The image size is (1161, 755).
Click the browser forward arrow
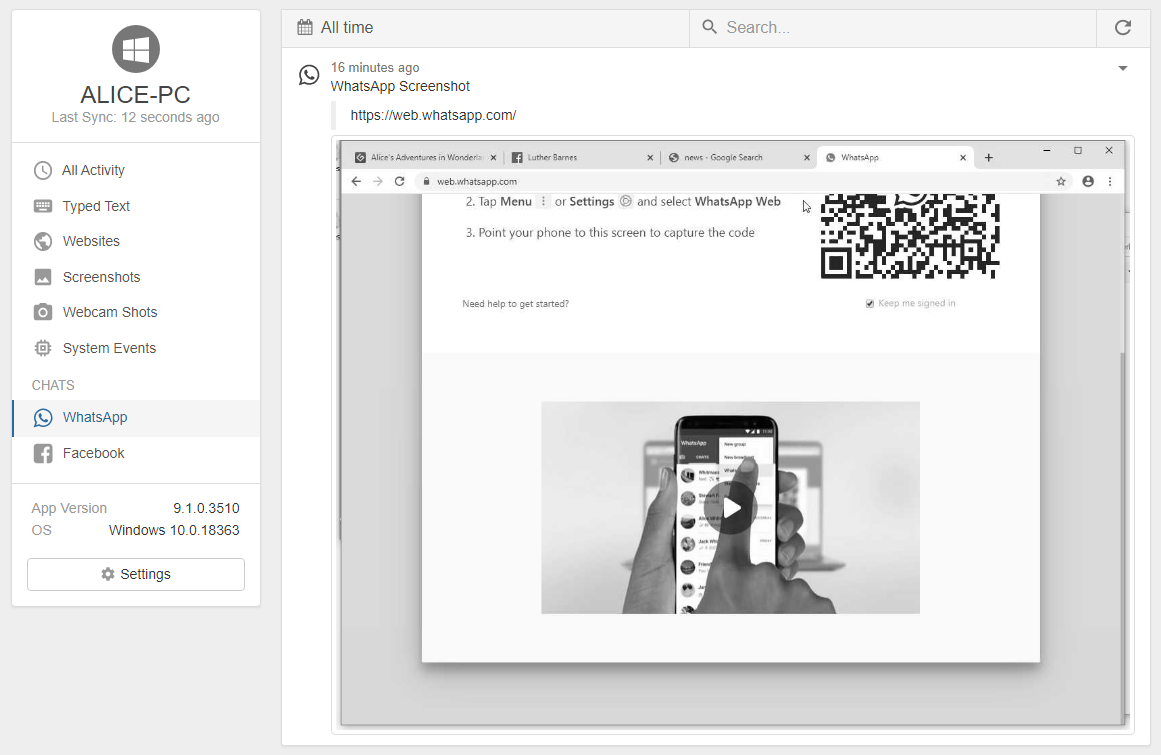378,181
